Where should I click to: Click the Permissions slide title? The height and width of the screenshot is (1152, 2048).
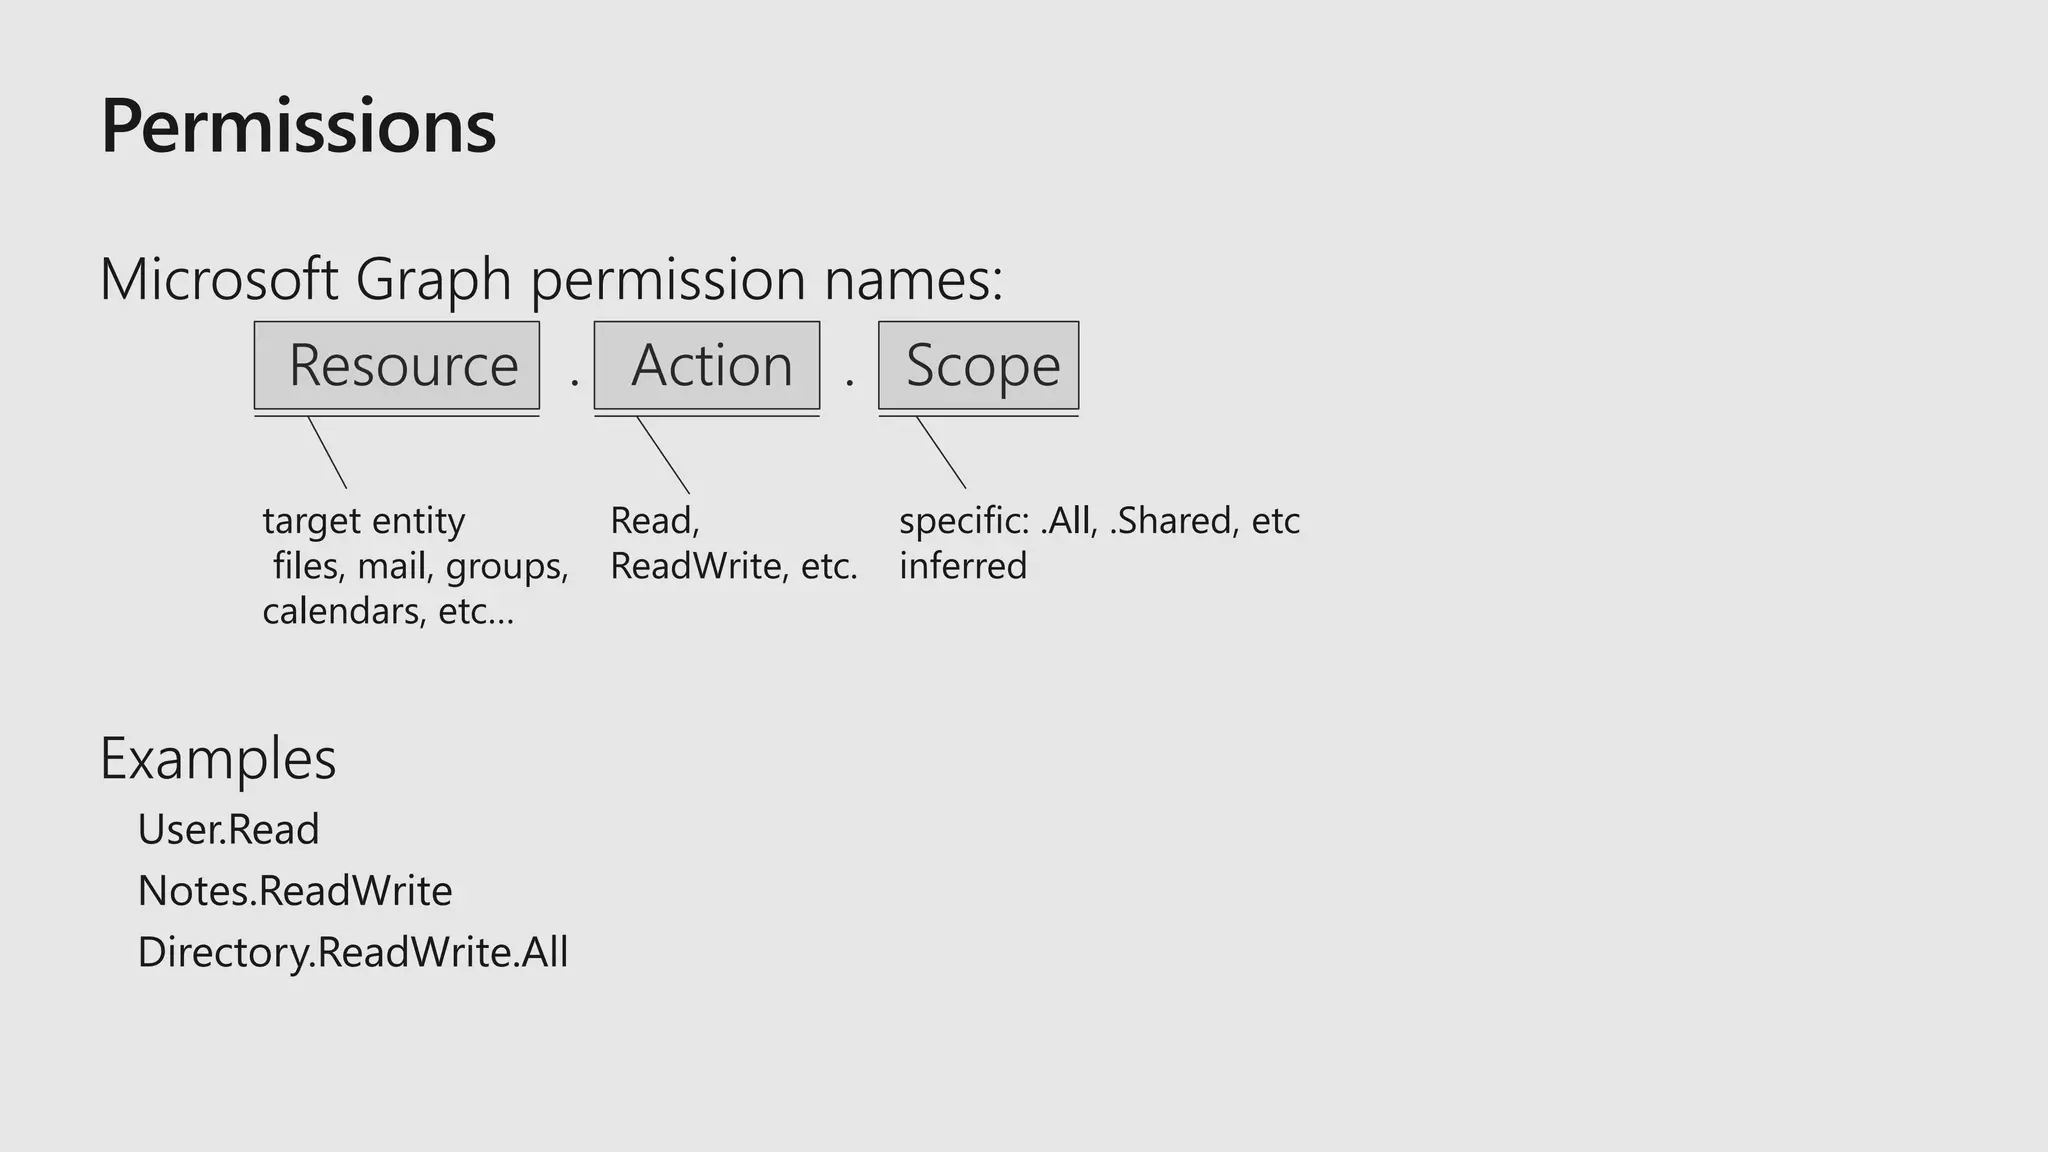click(298, 127)
